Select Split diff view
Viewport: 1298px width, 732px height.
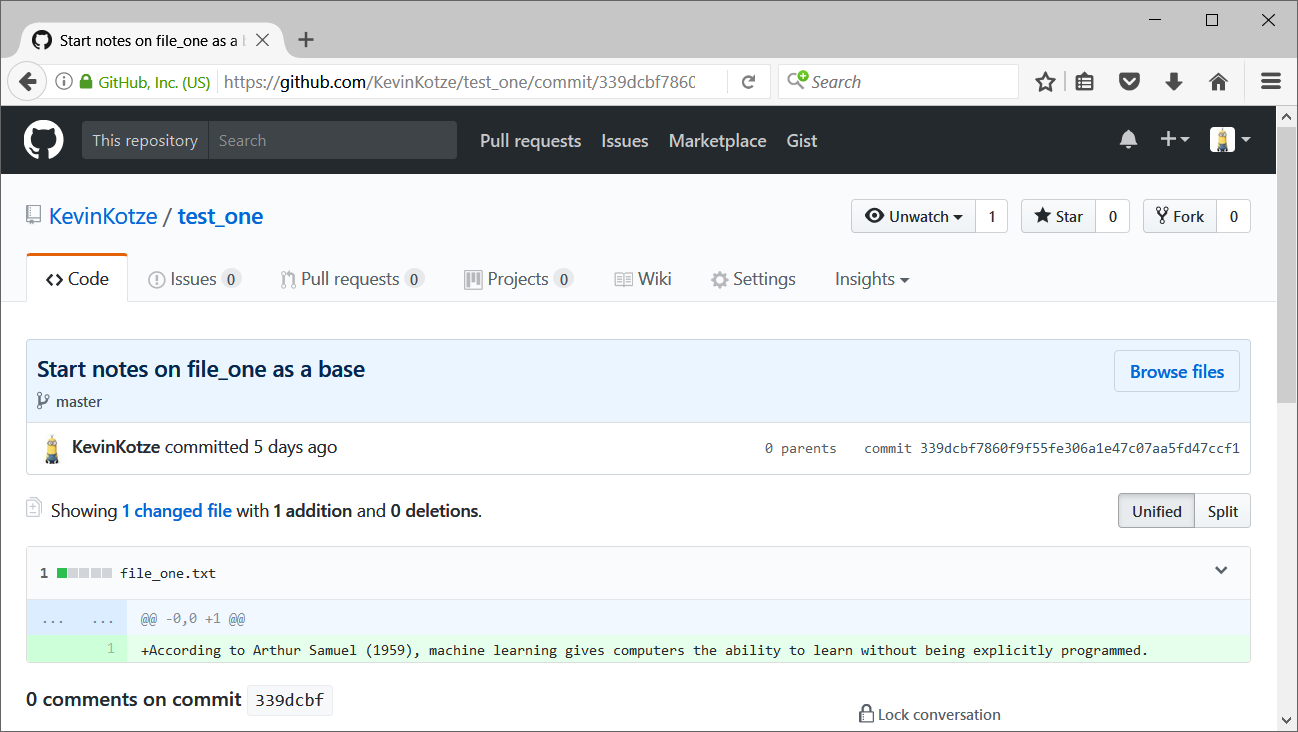coord(1222,511)
